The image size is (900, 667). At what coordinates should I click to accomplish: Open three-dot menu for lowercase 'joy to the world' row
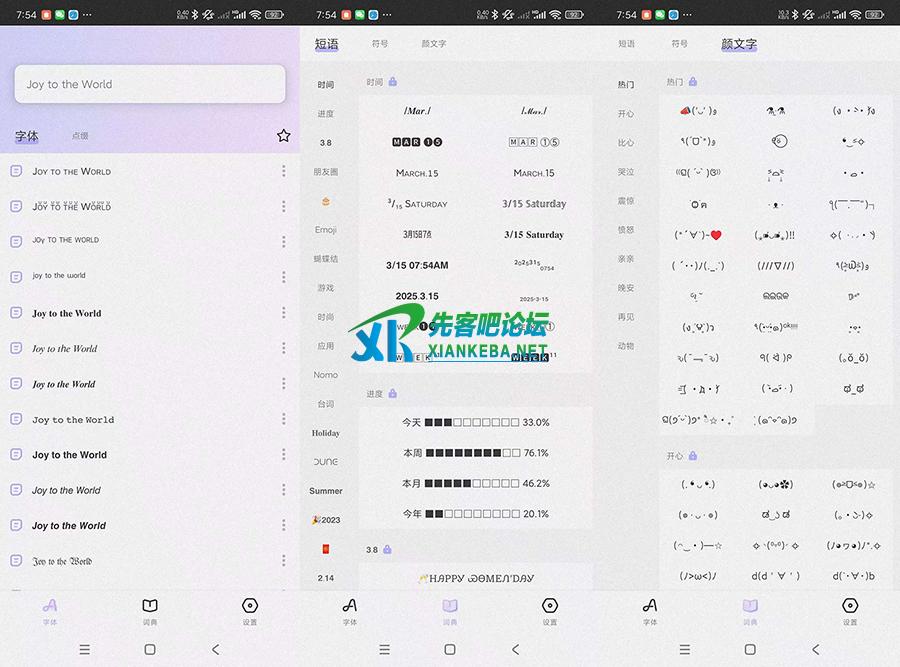284,276
